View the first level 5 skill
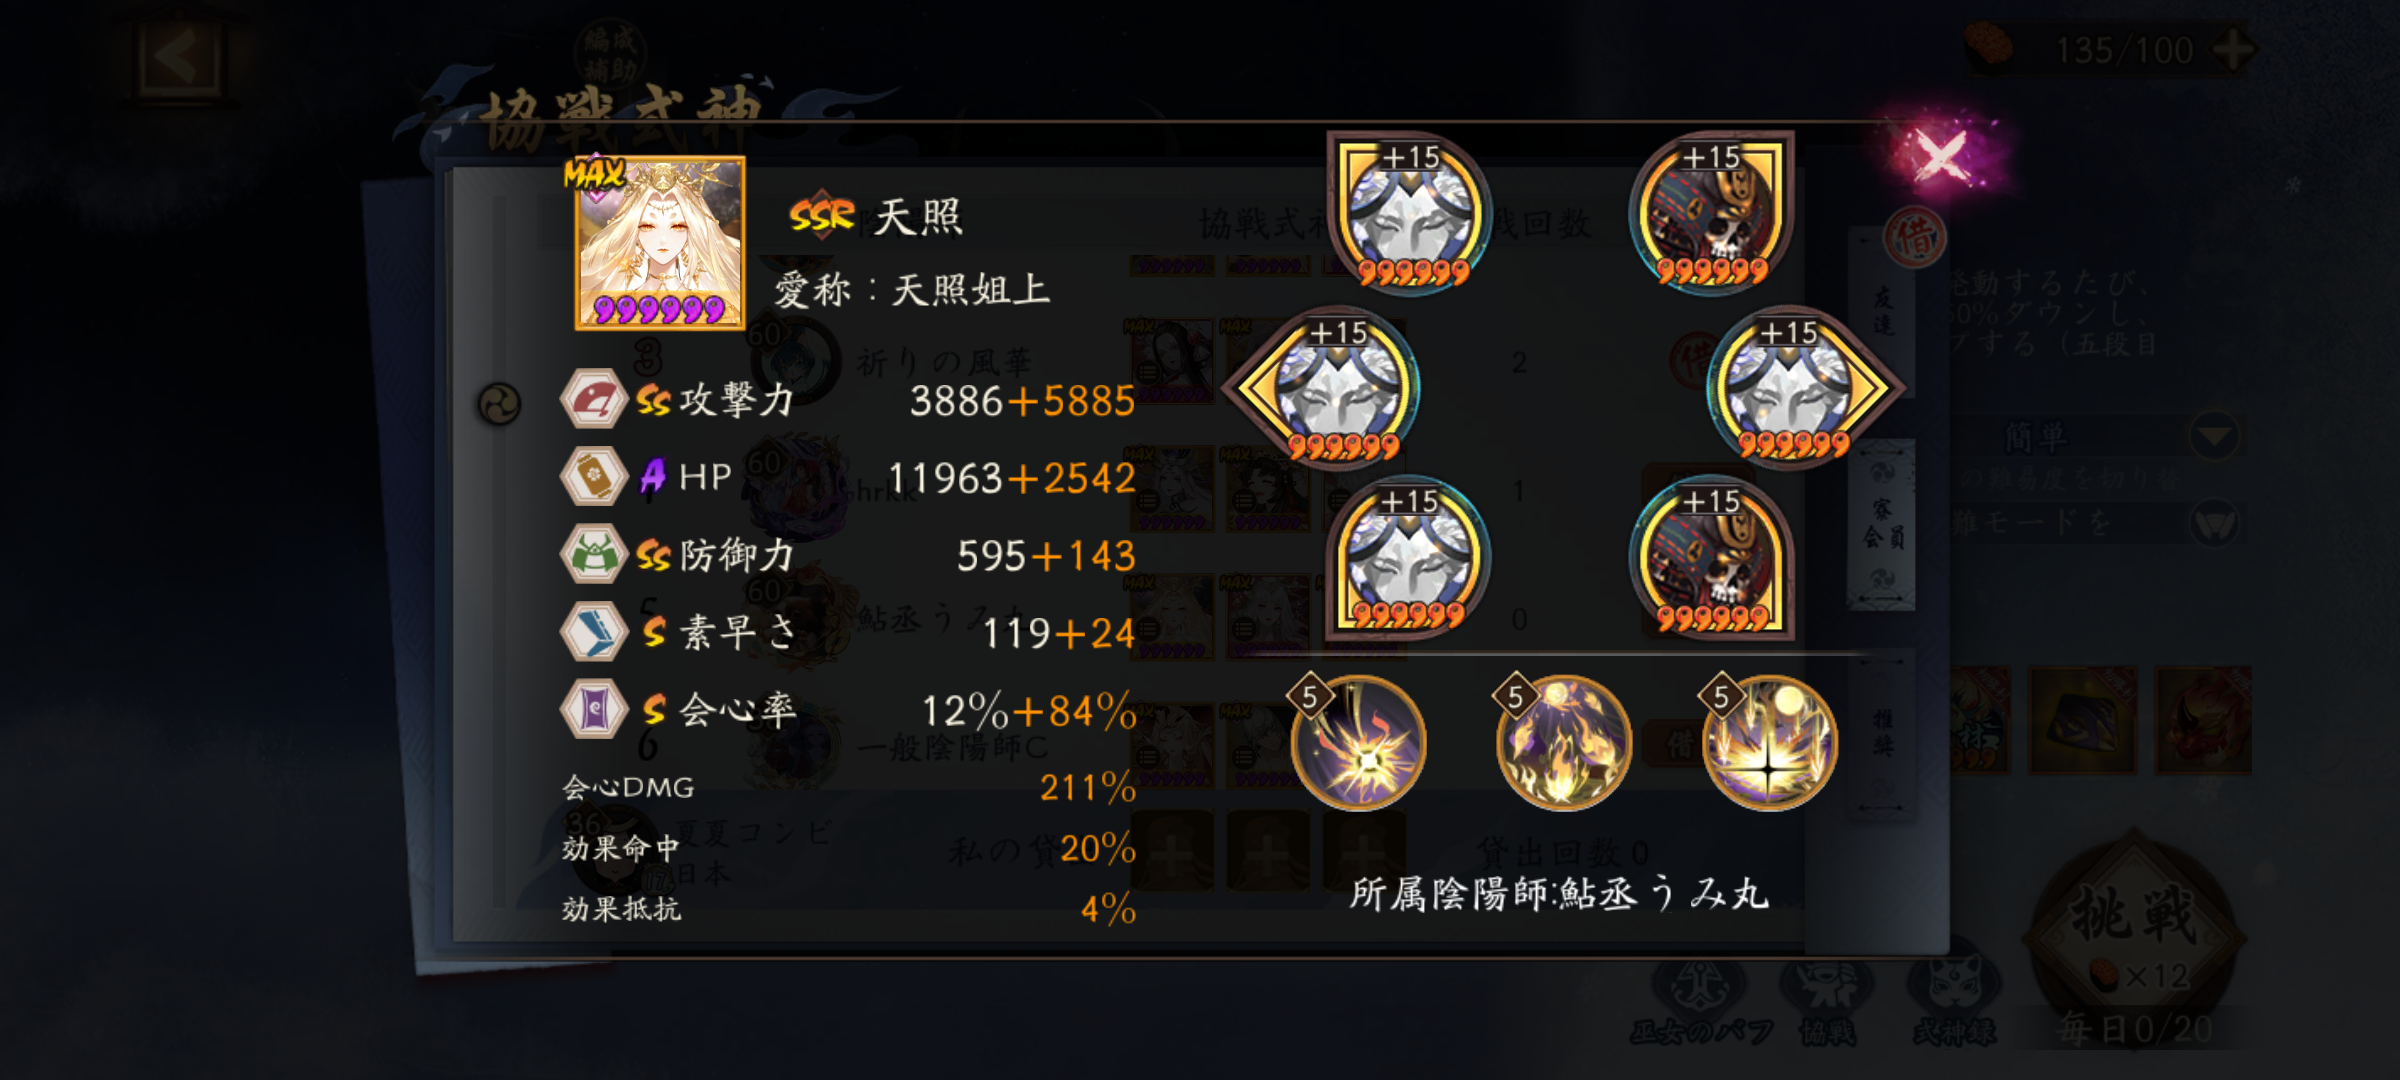2400x1080 pixels. pyautogui.click(x=1357, y=740)
